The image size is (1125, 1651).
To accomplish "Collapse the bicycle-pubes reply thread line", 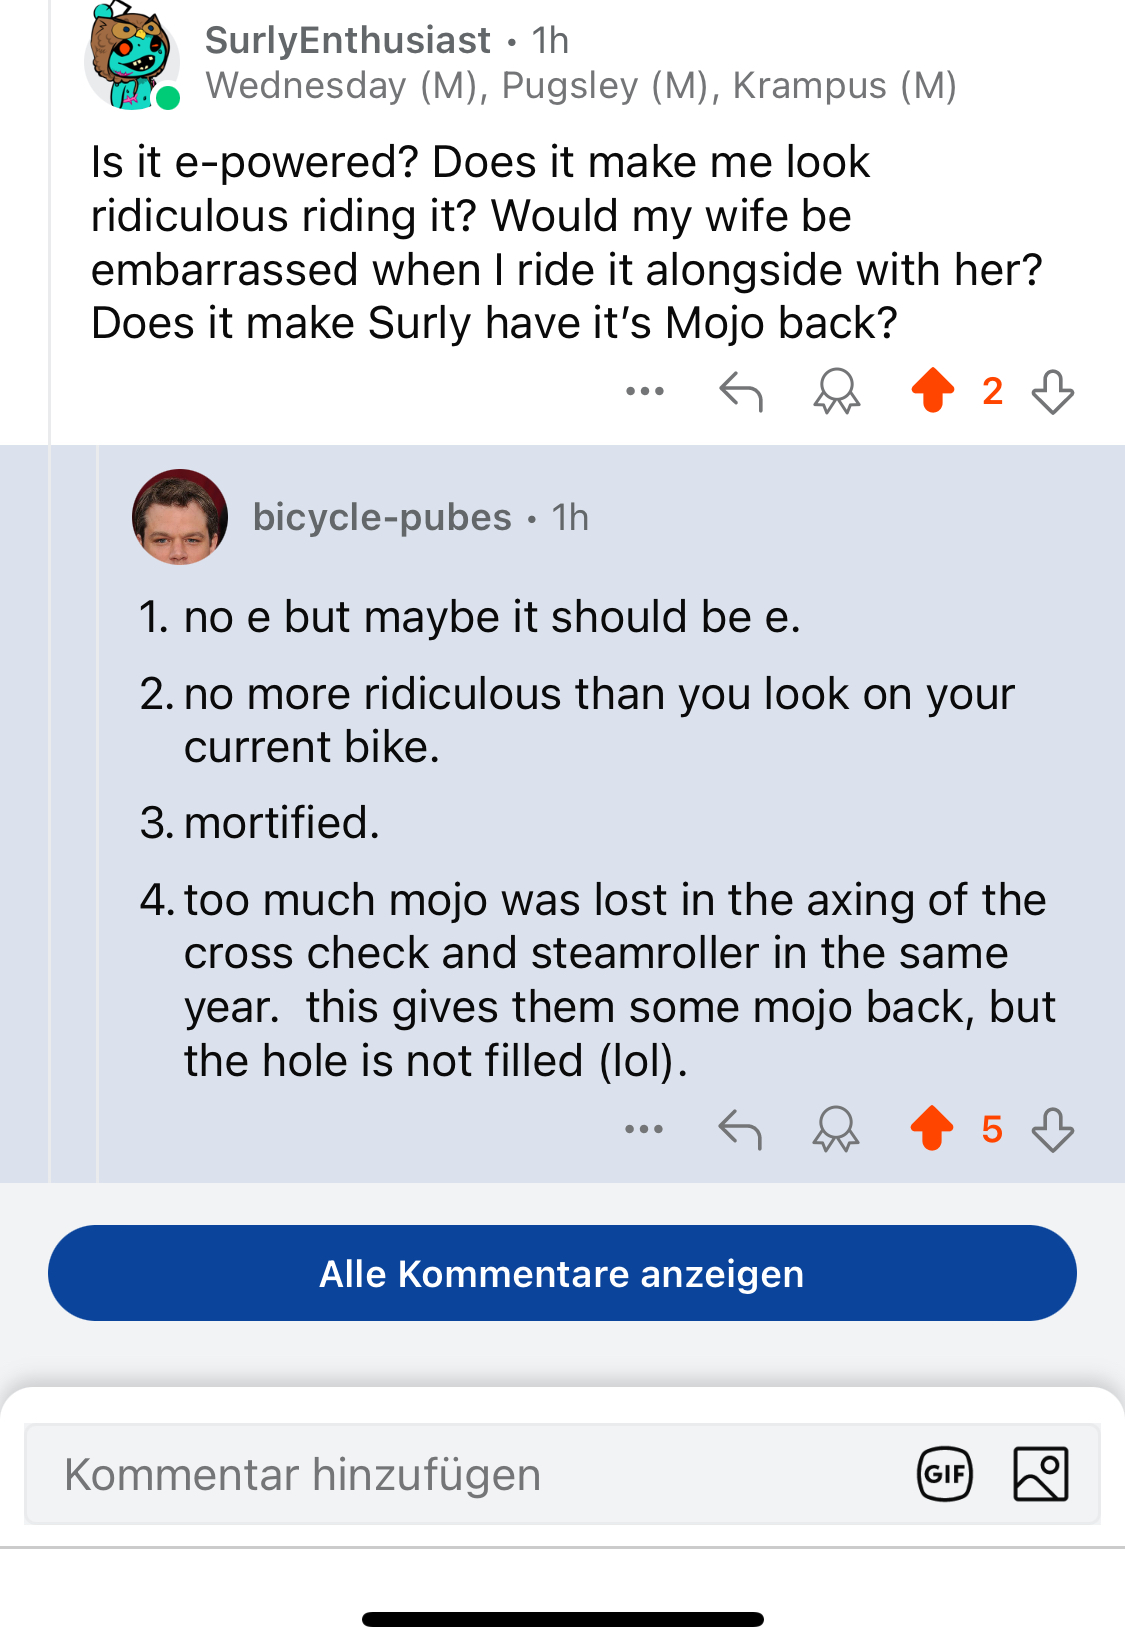I will click(97, 812).
